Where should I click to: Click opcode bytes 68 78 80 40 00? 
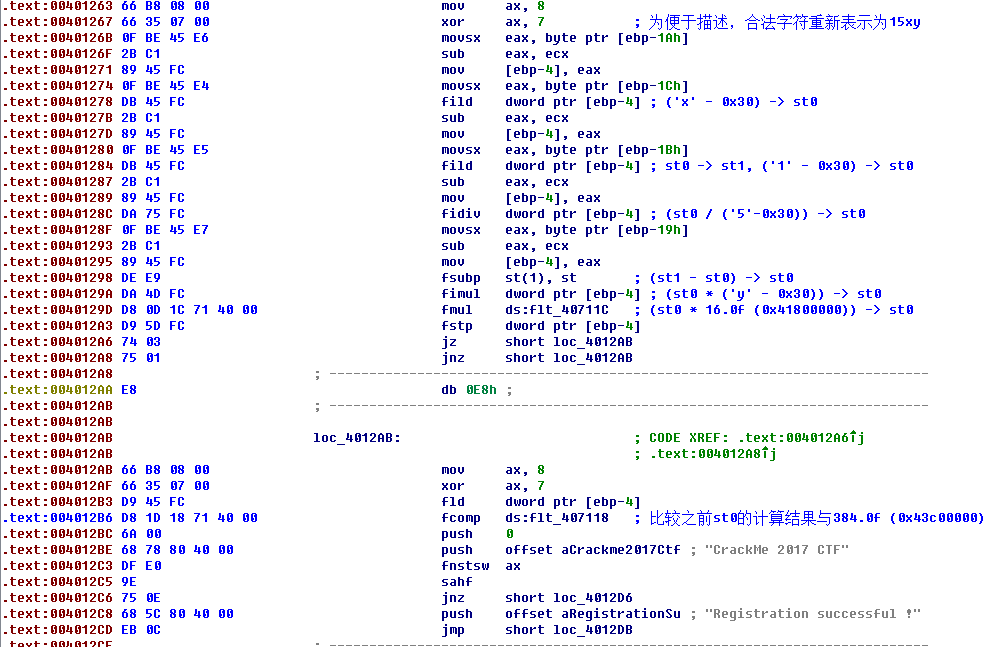[177, 550]
